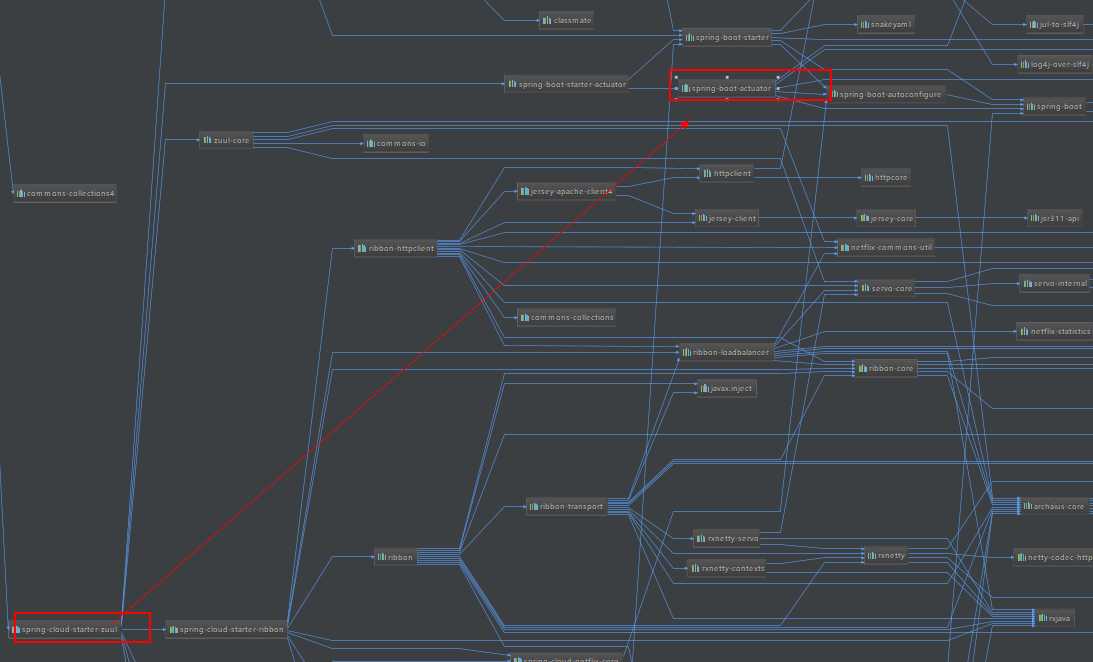Click the jsr311-api library icon
Viewport: 1093px width, 662px height.
pyautogui.click(x=1034, y=218)
